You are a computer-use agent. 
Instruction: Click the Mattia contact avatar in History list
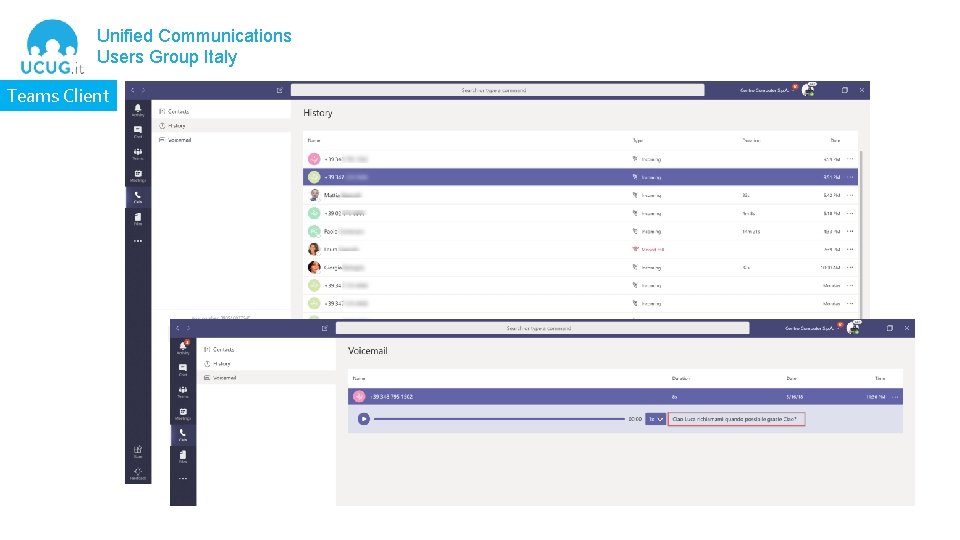pos(314,195)
